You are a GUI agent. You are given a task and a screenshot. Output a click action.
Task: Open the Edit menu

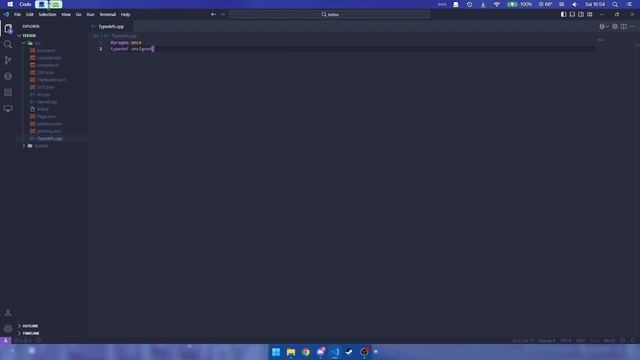point(29,14)
